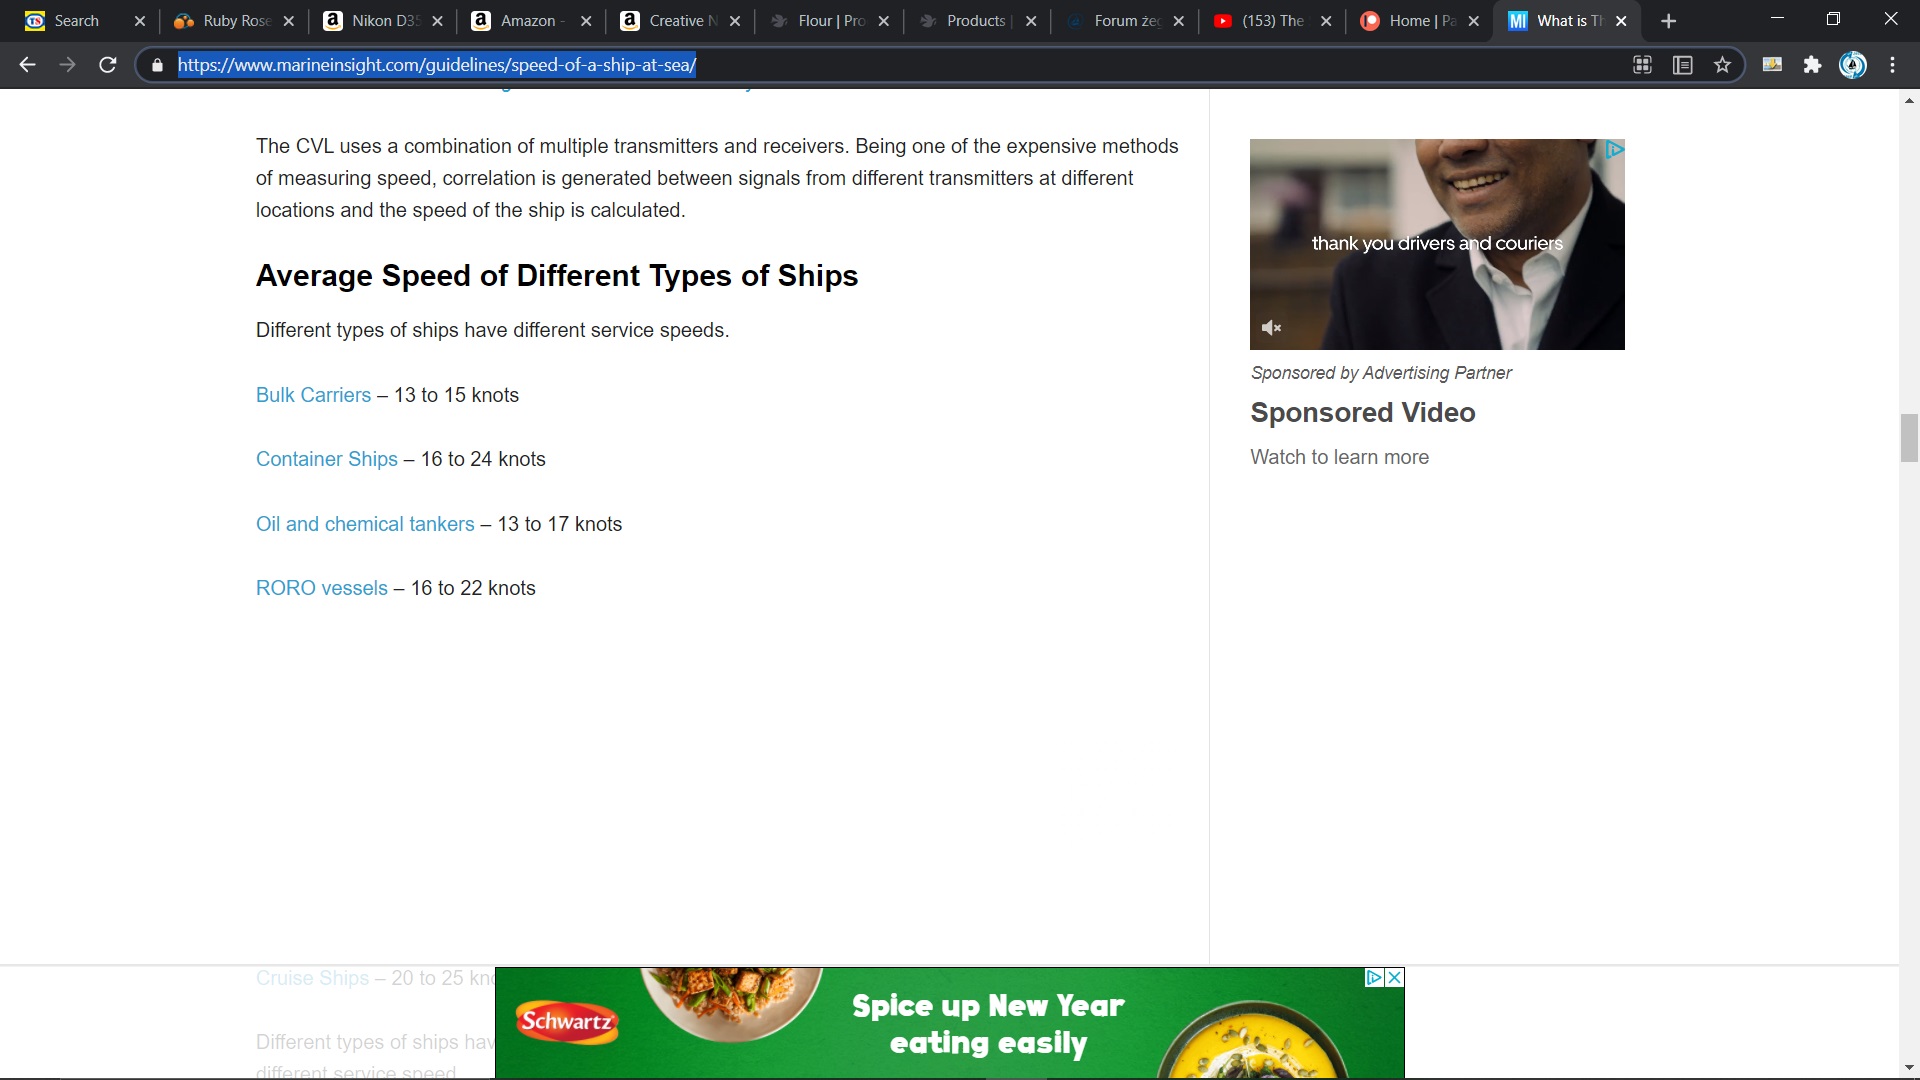Bookmark this page with star icon
The image size is (1920, 1080).
[x=1722, y=65]
